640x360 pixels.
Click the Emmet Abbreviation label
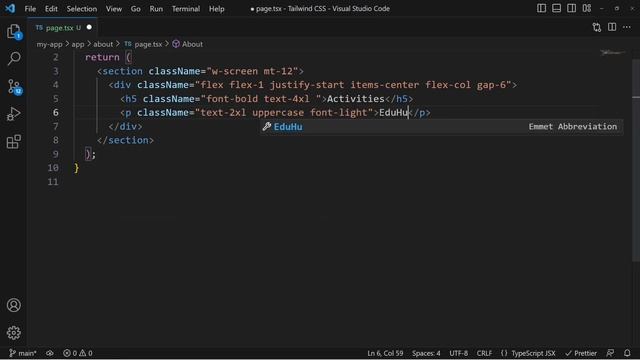[x=573, y=127]
